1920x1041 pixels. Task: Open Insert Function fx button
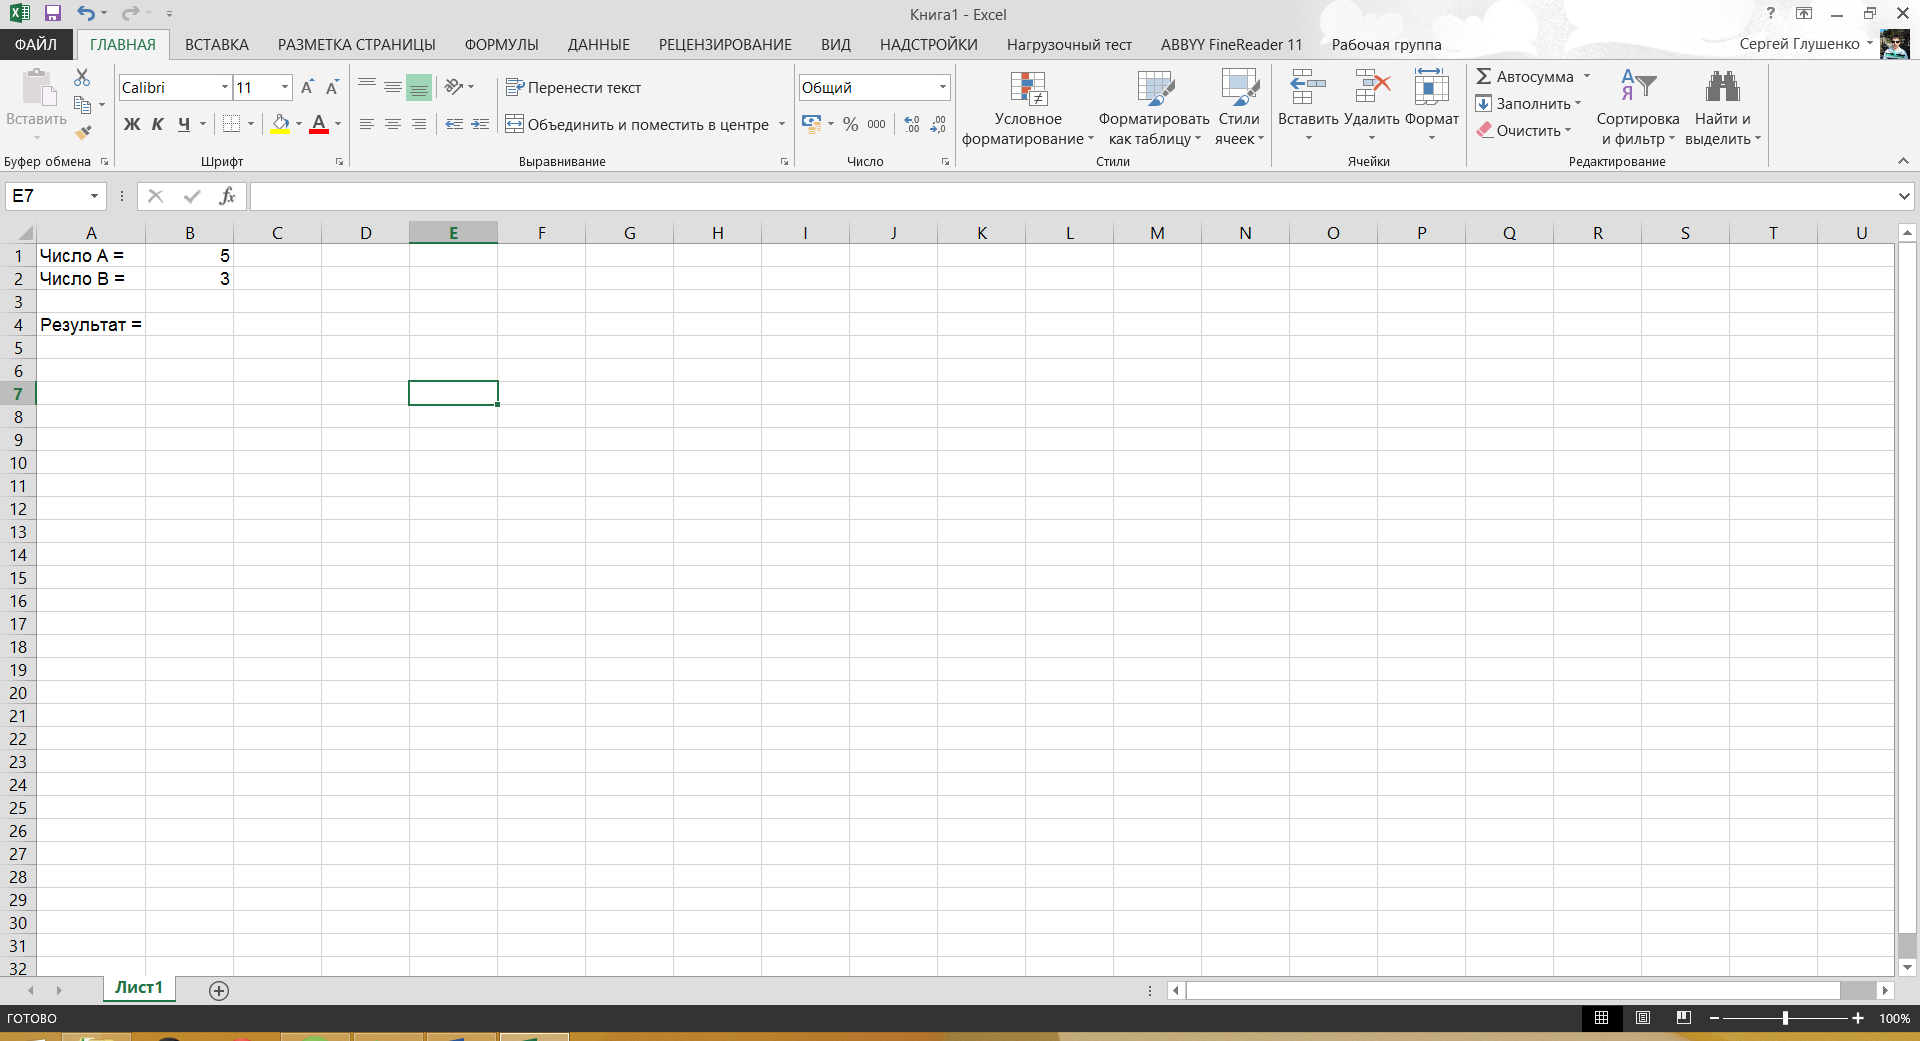point(228,196)
